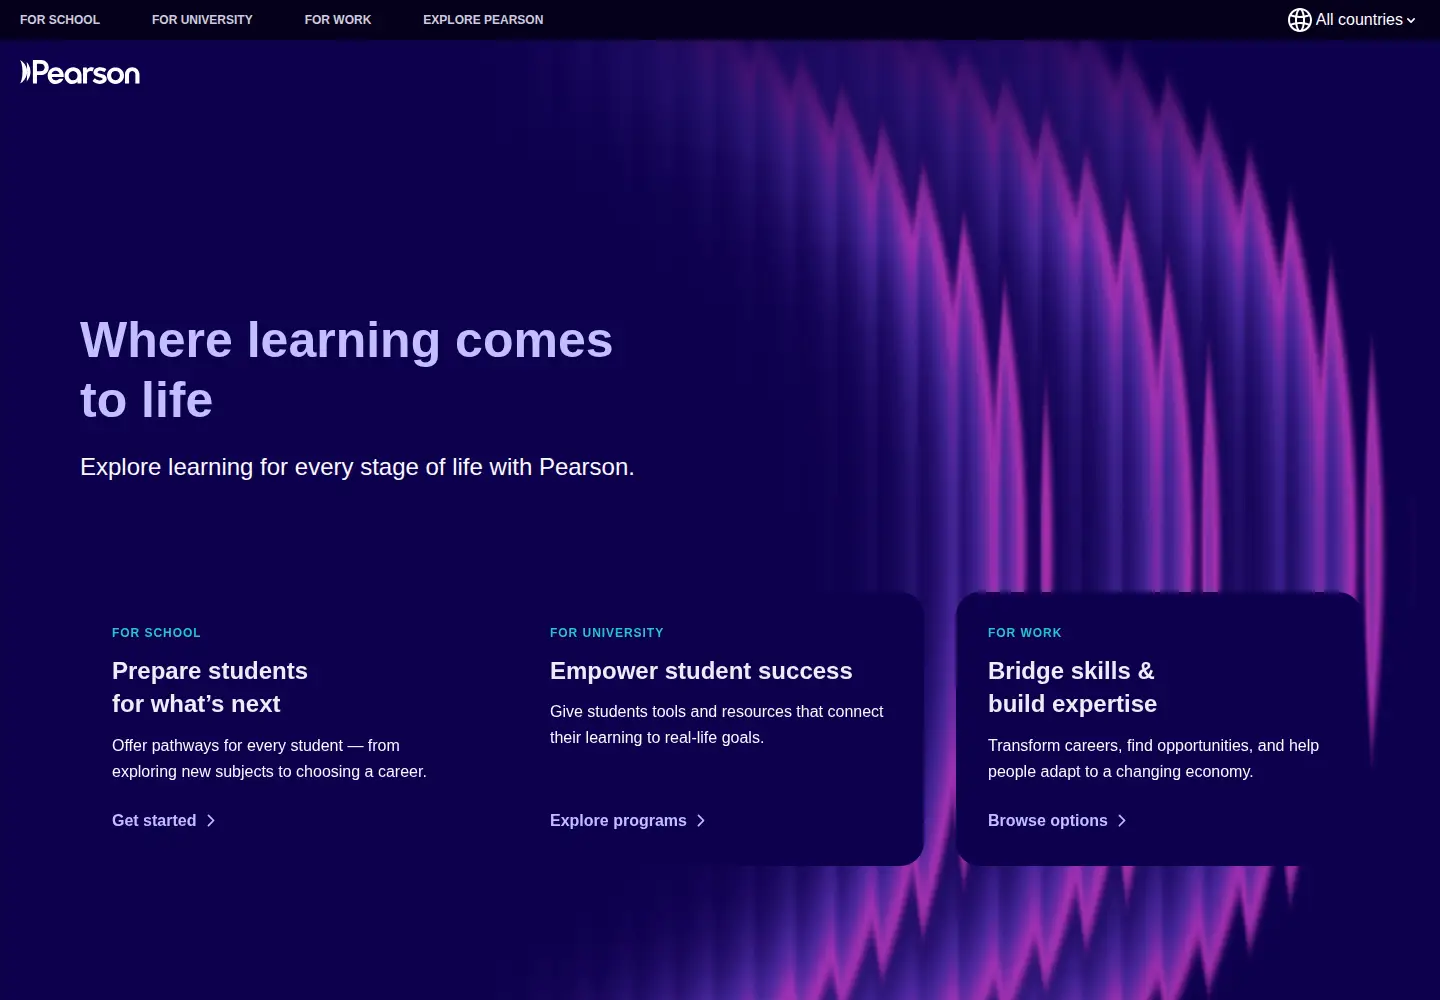Click the FOR UNIVERSITY card label

(607, 633)
